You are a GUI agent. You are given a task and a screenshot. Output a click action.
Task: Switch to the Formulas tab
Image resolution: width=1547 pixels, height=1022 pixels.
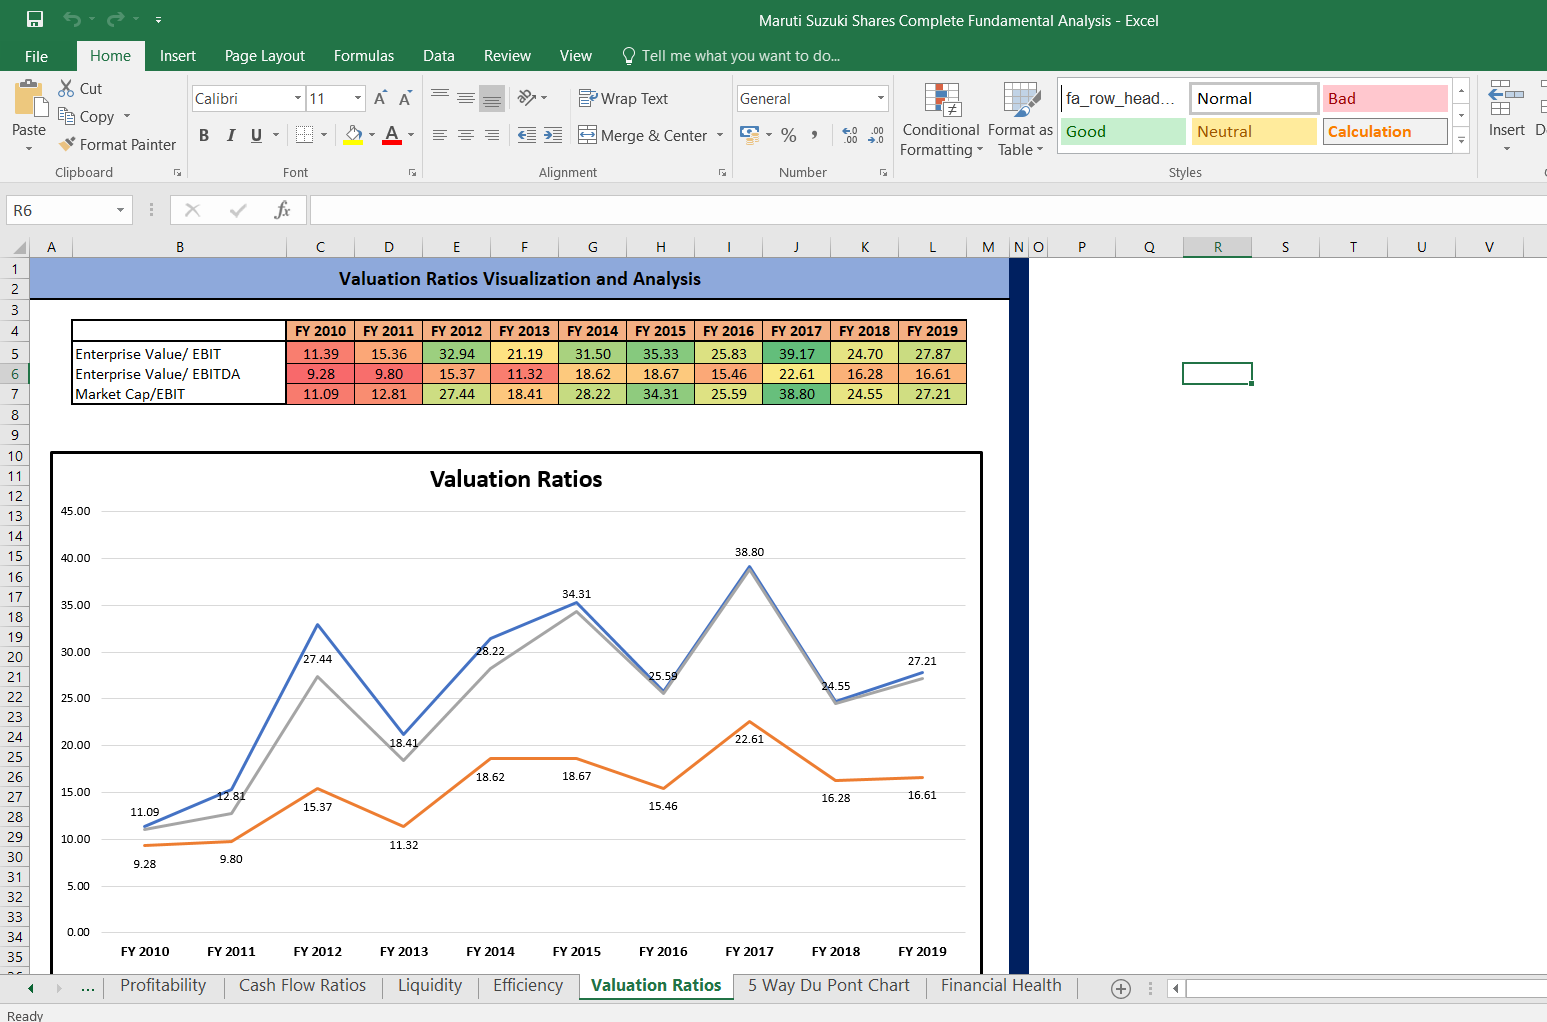(364, 56)
